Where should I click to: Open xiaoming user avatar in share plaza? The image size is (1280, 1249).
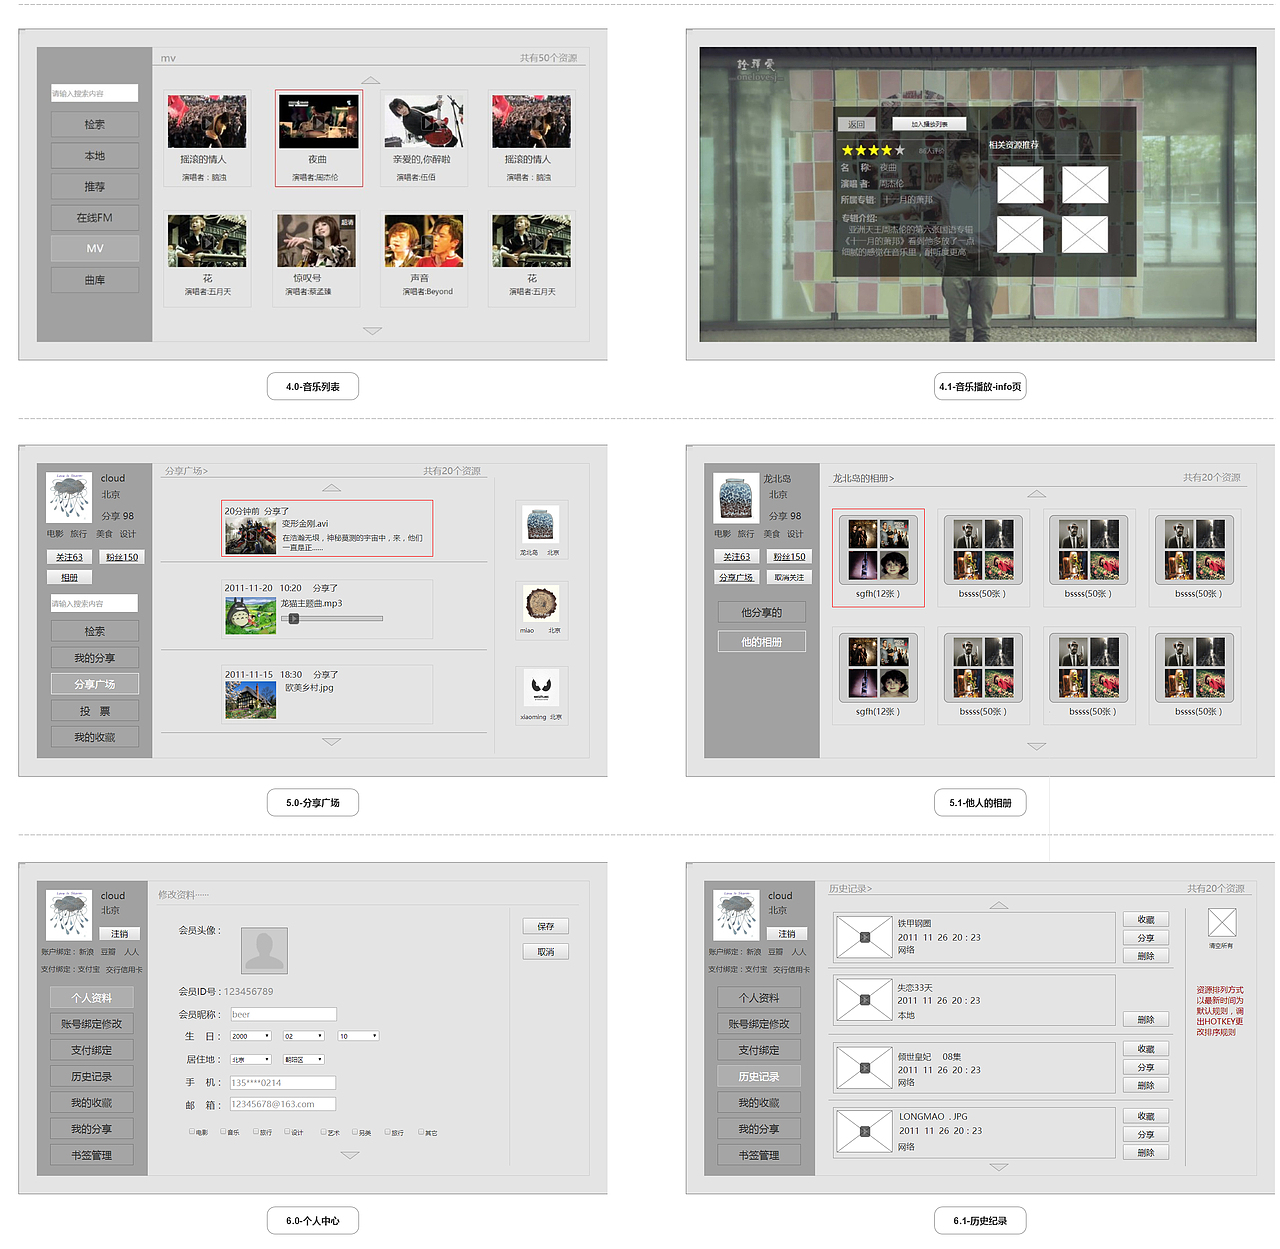click(541, 687)
